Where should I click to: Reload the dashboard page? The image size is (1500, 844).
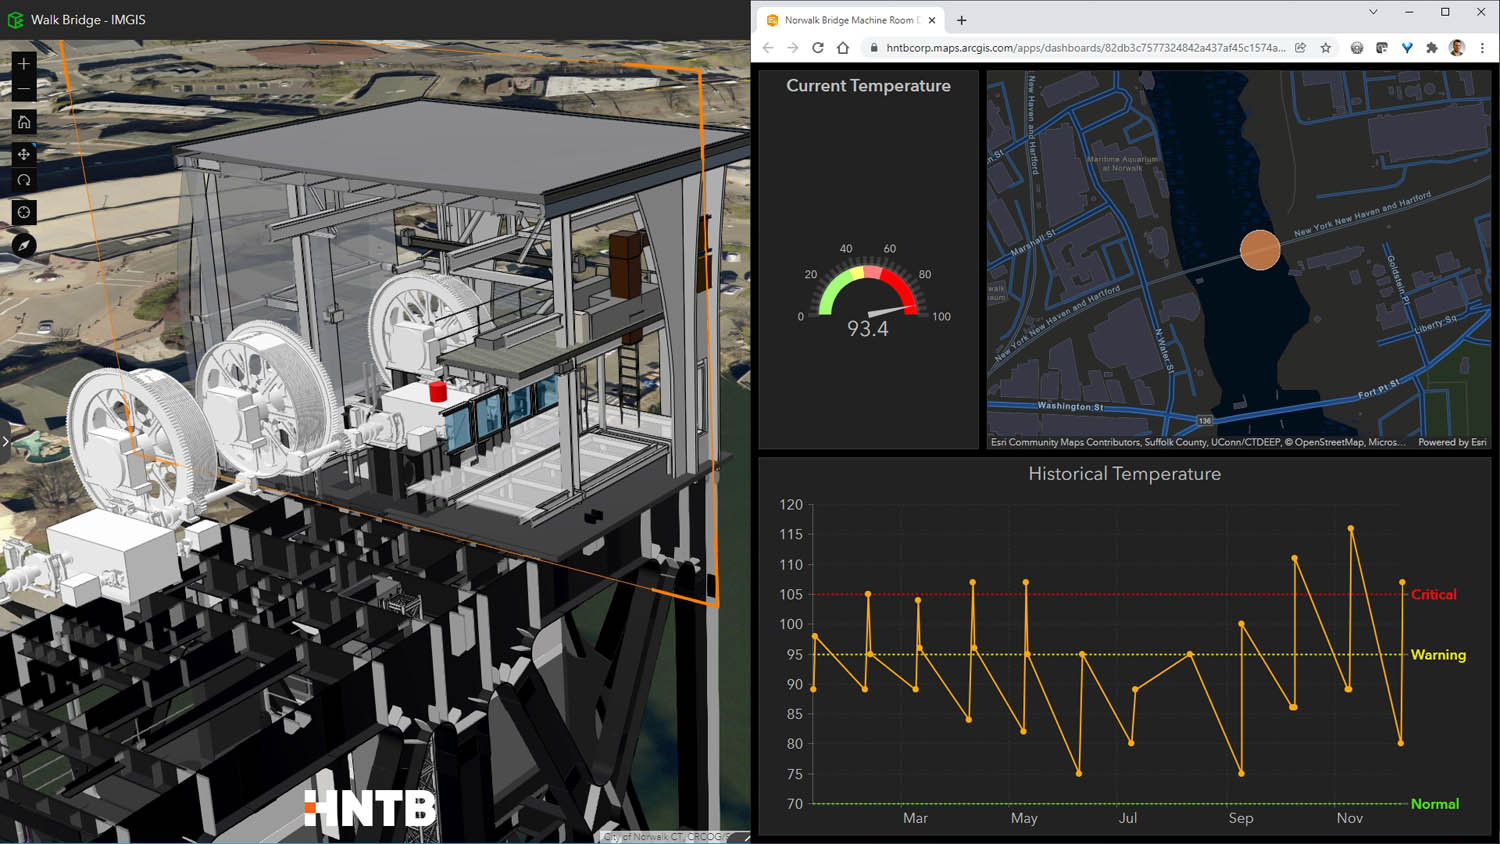click(x=818, y=48)
